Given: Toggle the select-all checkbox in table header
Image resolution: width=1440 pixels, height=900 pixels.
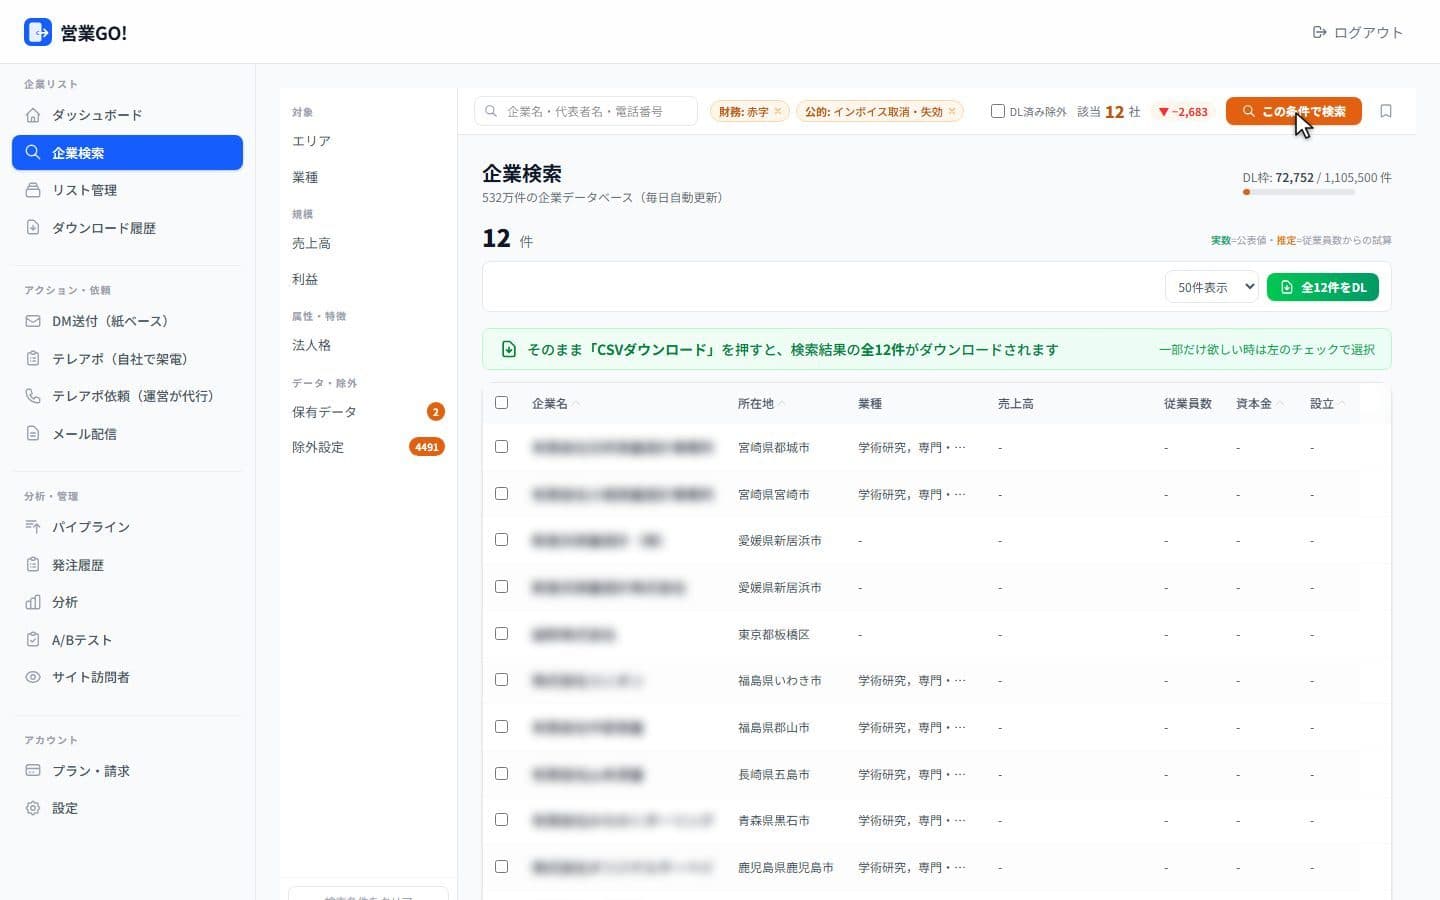Looking at the screenshot, I should click(502, 403).
